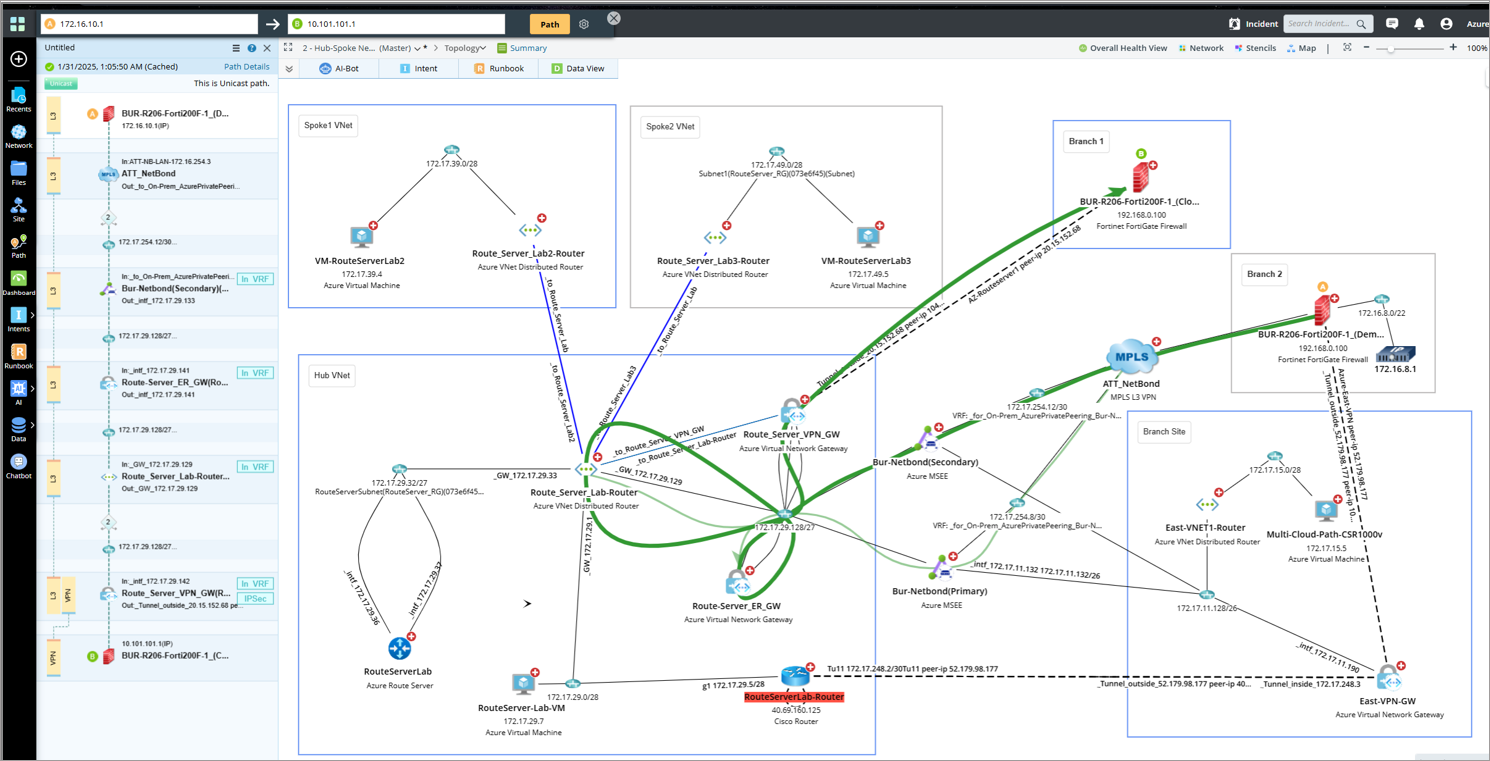The image size is (1490, 761).
Task: Select ATT_NetBond hop in path list
Action: [x=159, y=174]
